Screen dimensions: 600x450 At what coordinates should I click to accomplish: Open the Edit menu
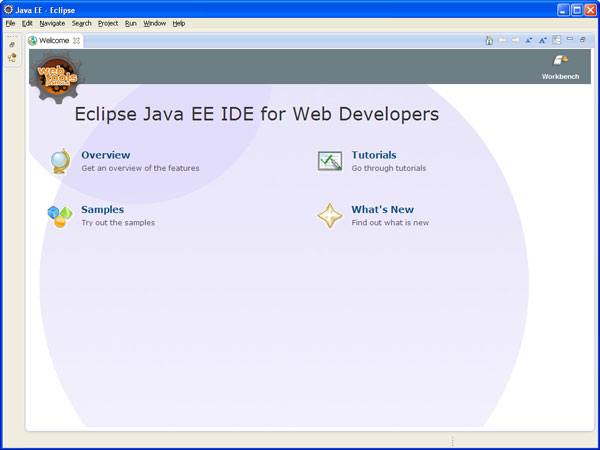[x=27, y=23]
